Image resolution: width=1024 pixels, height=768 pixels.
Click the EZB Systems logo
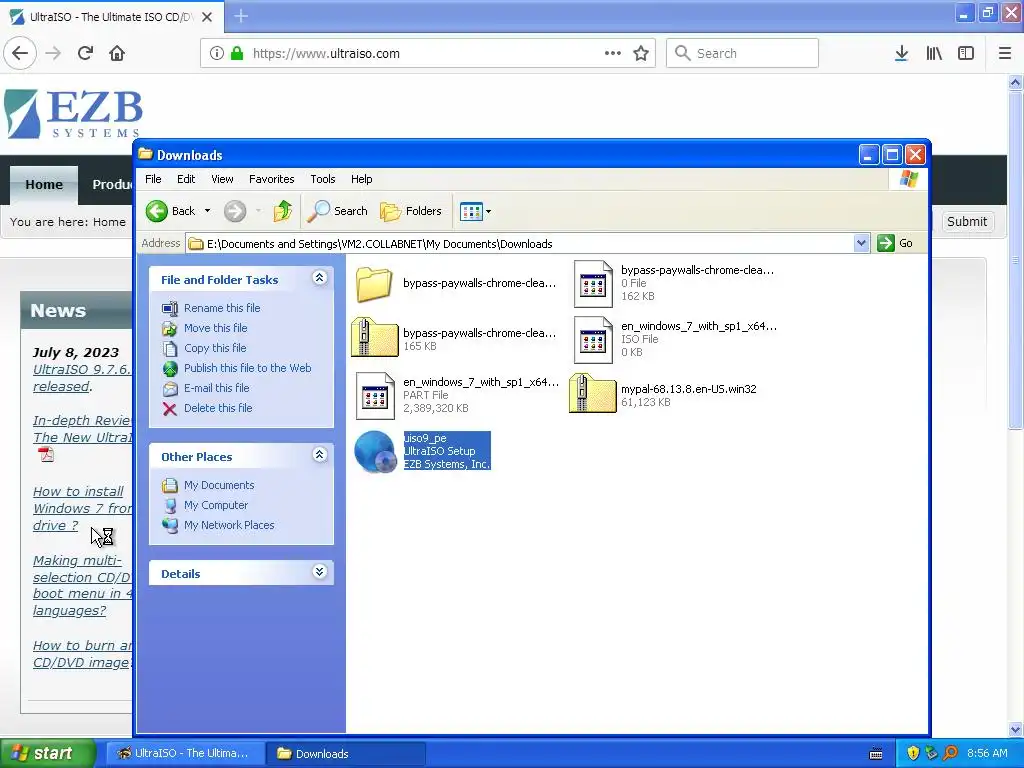click(73, 114)
